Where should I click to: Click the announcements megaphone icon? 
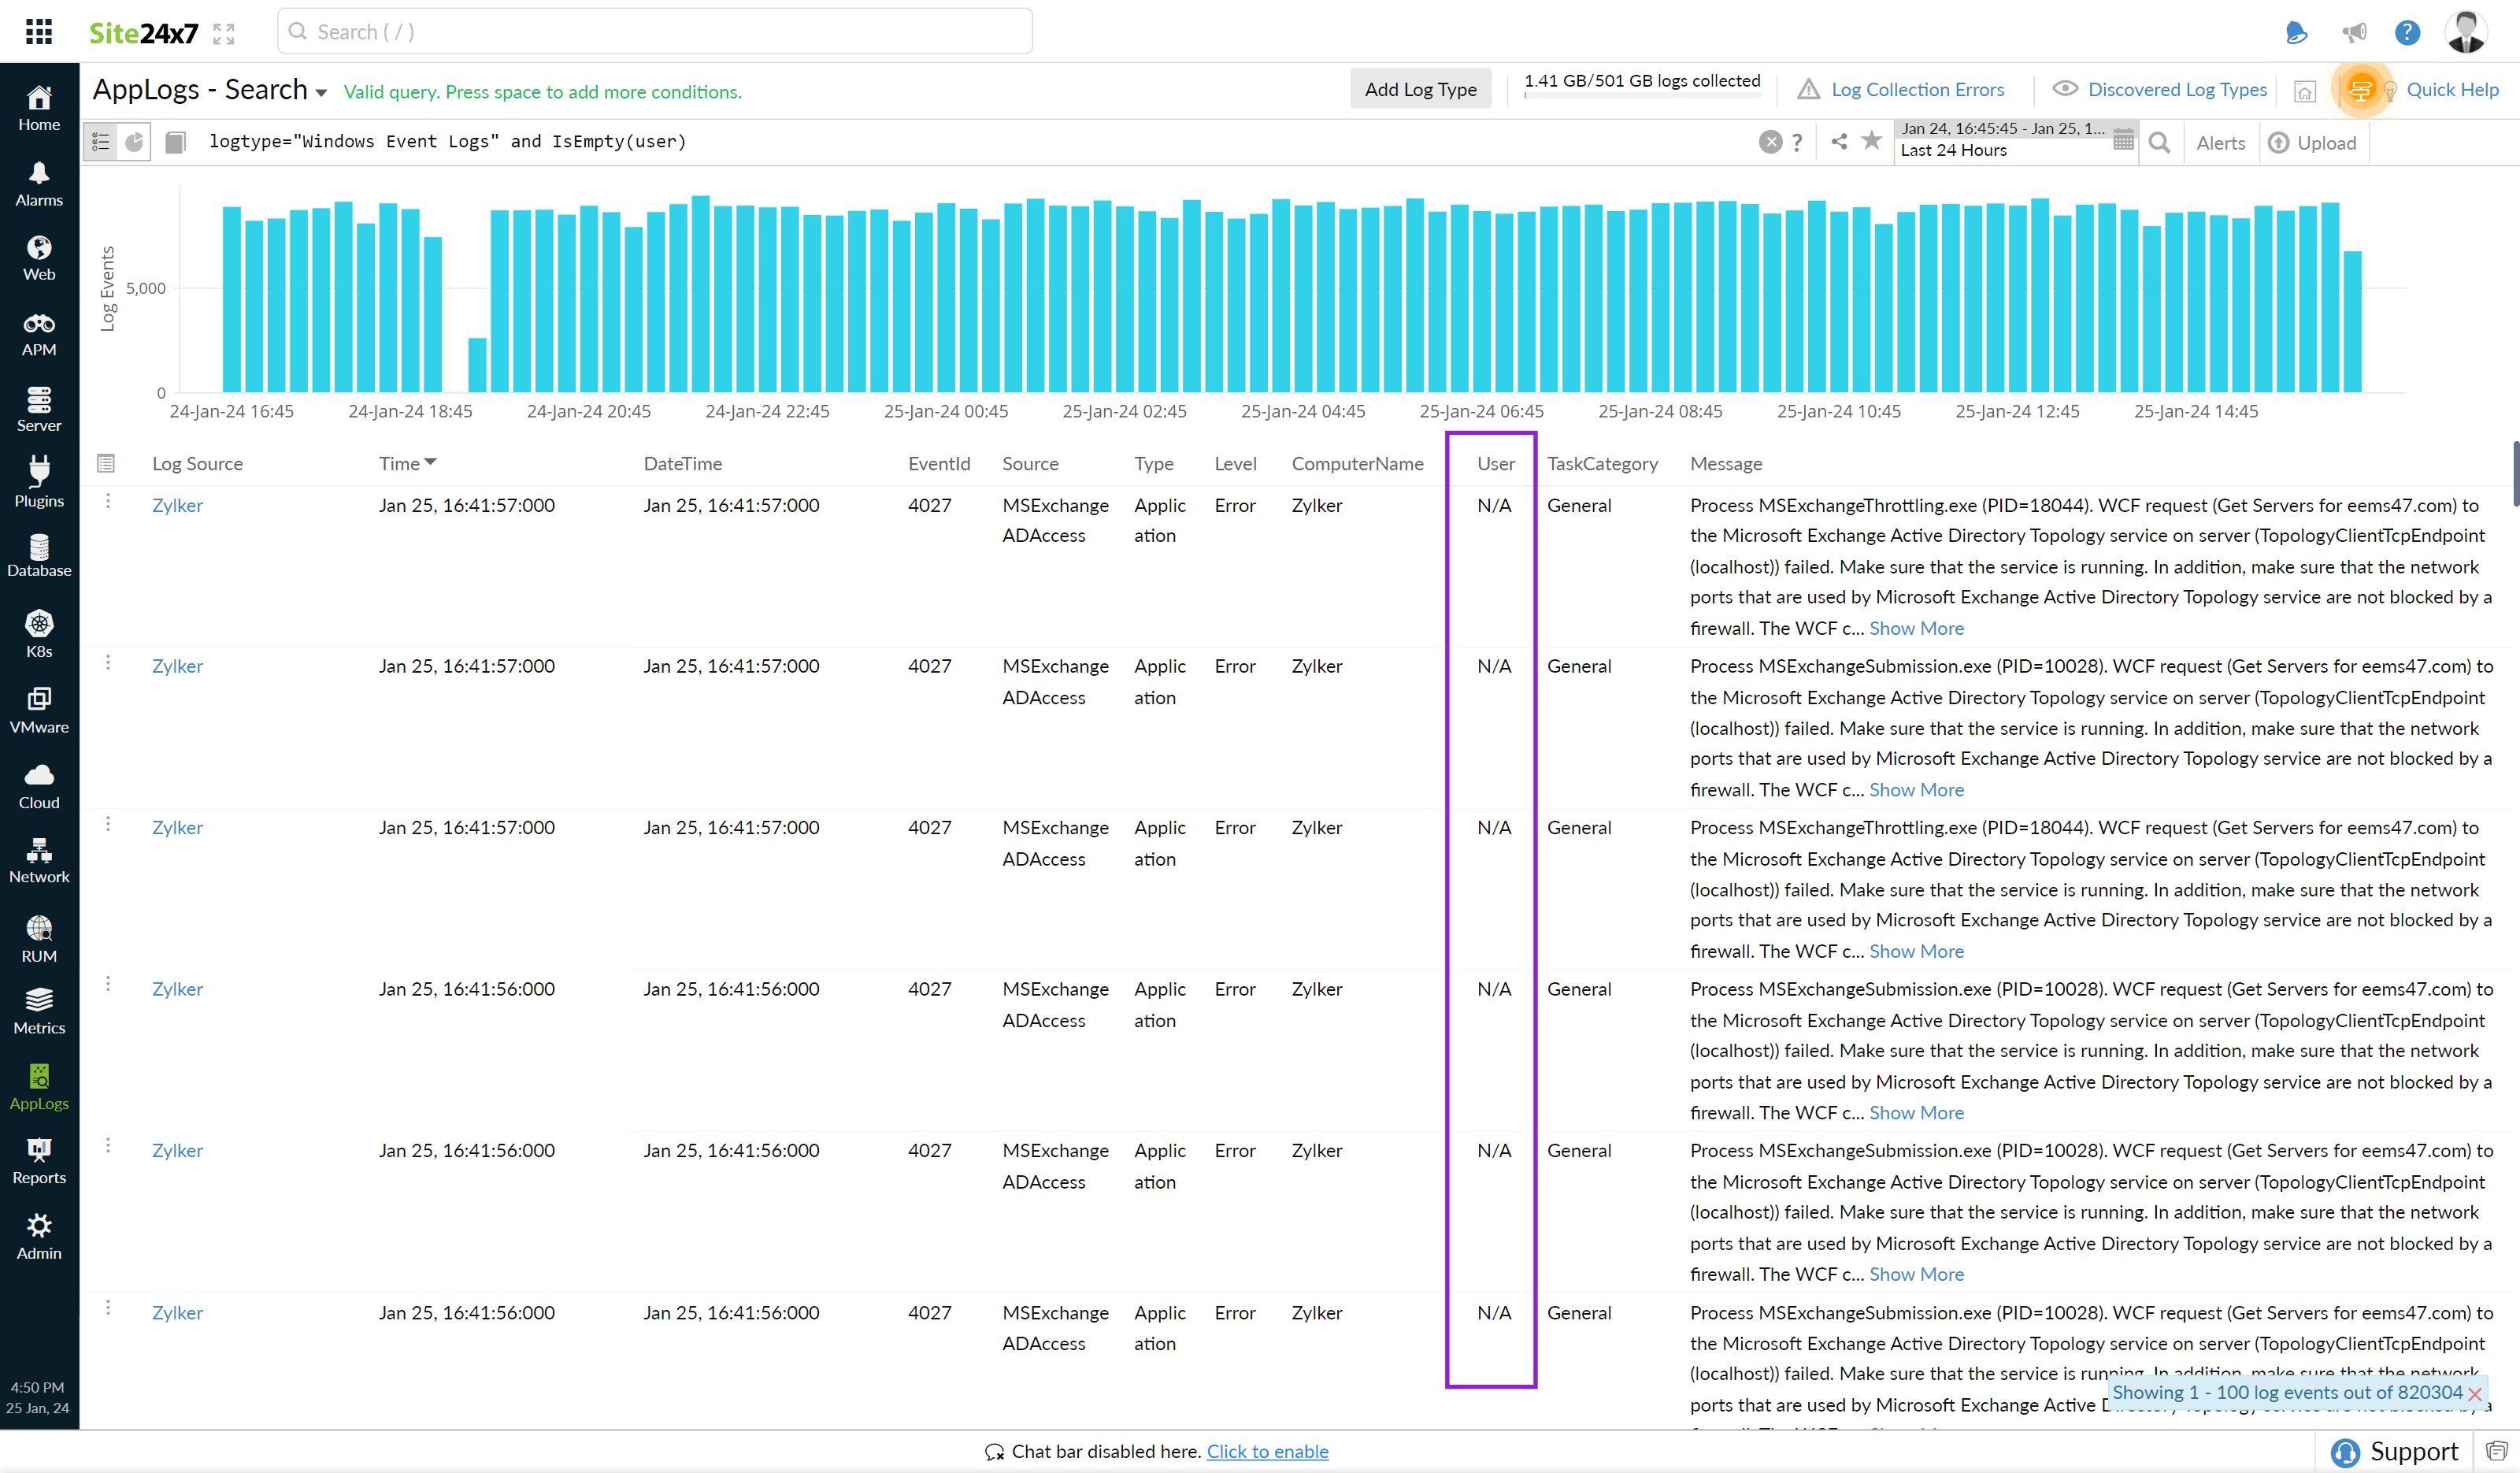coord(2354,33)
